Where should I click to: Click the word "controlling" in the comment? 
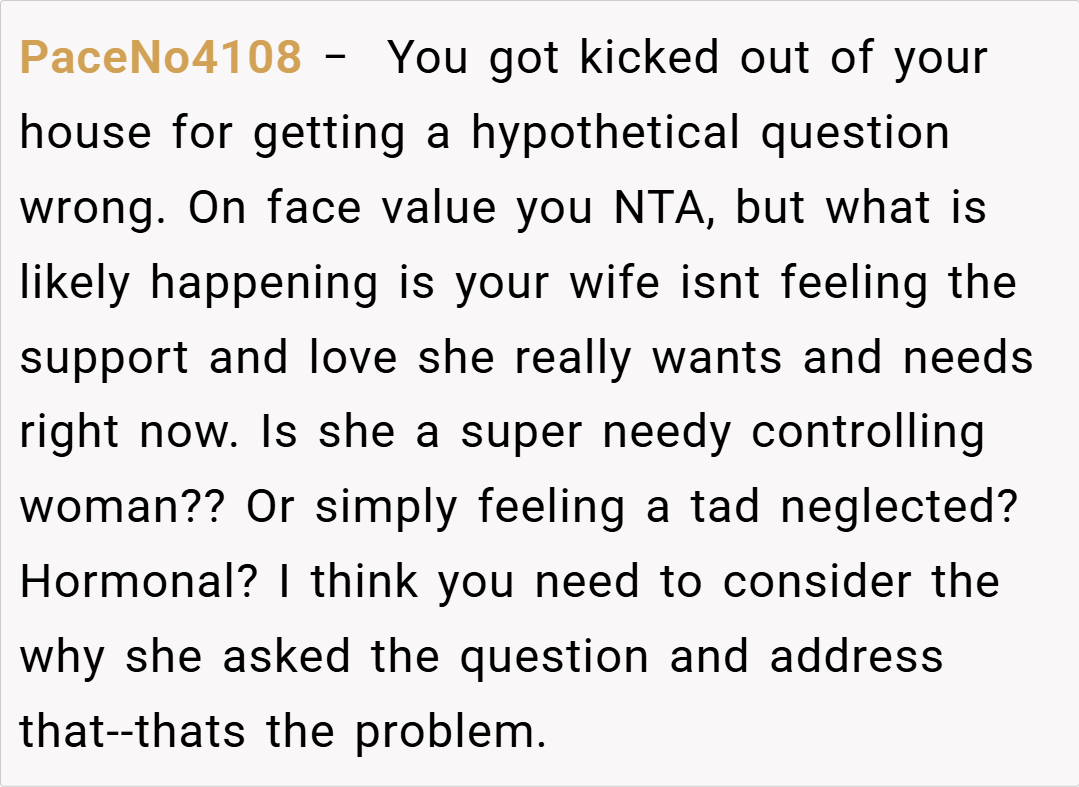(x=868, y=434)
